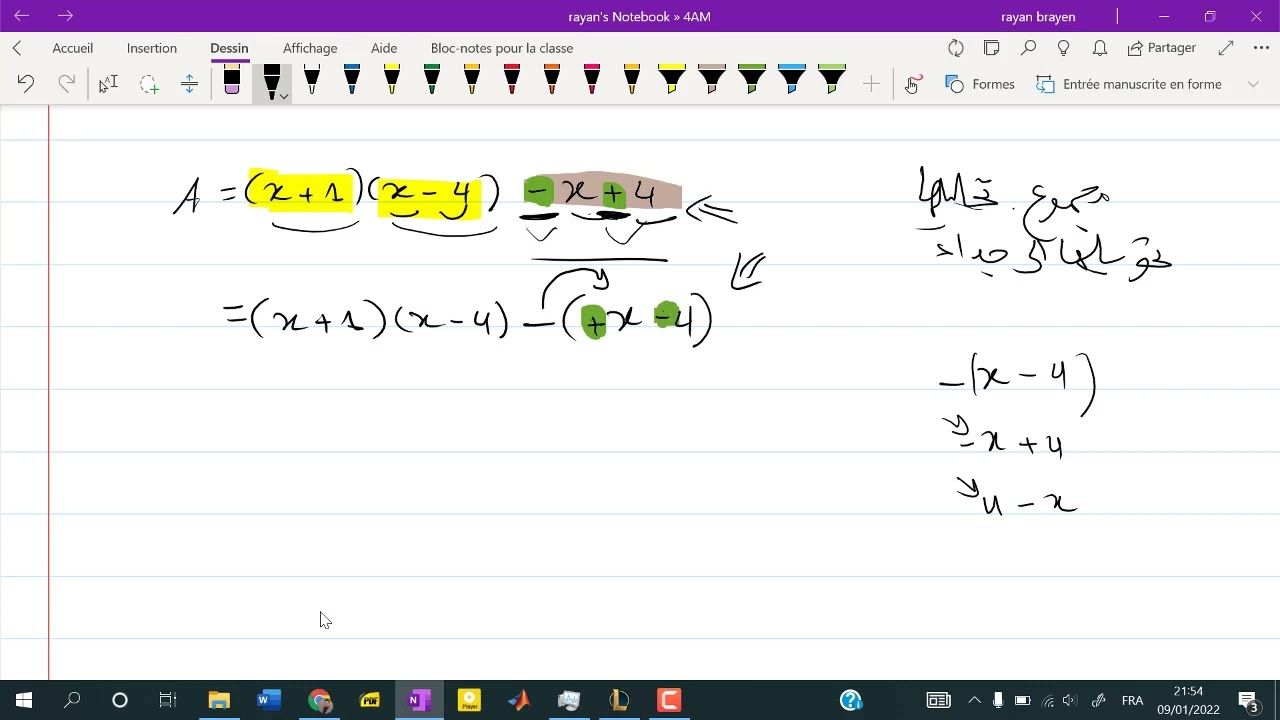Open the sticky notes feed
Image resolution: width=1280 pixels, height=720 pixels.
pos(992,48)
